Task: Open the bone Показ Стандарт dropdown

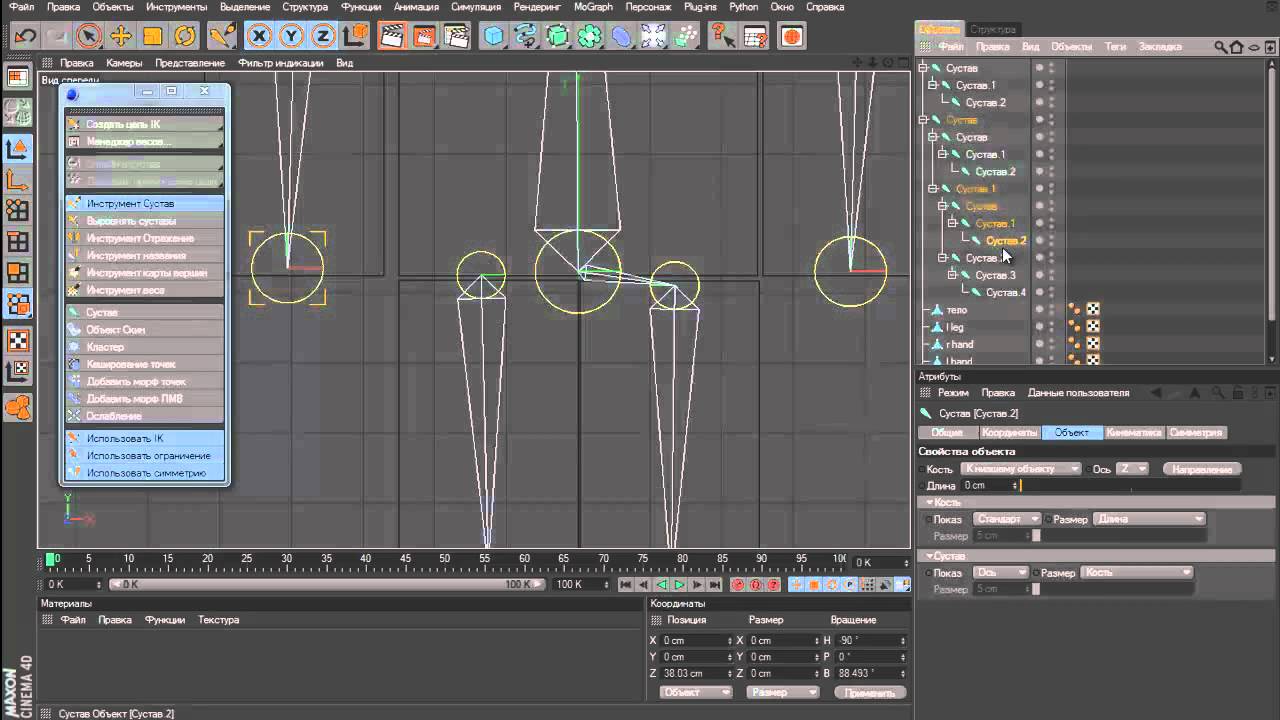Action: pyautogui.click(x=1006, y=519)
